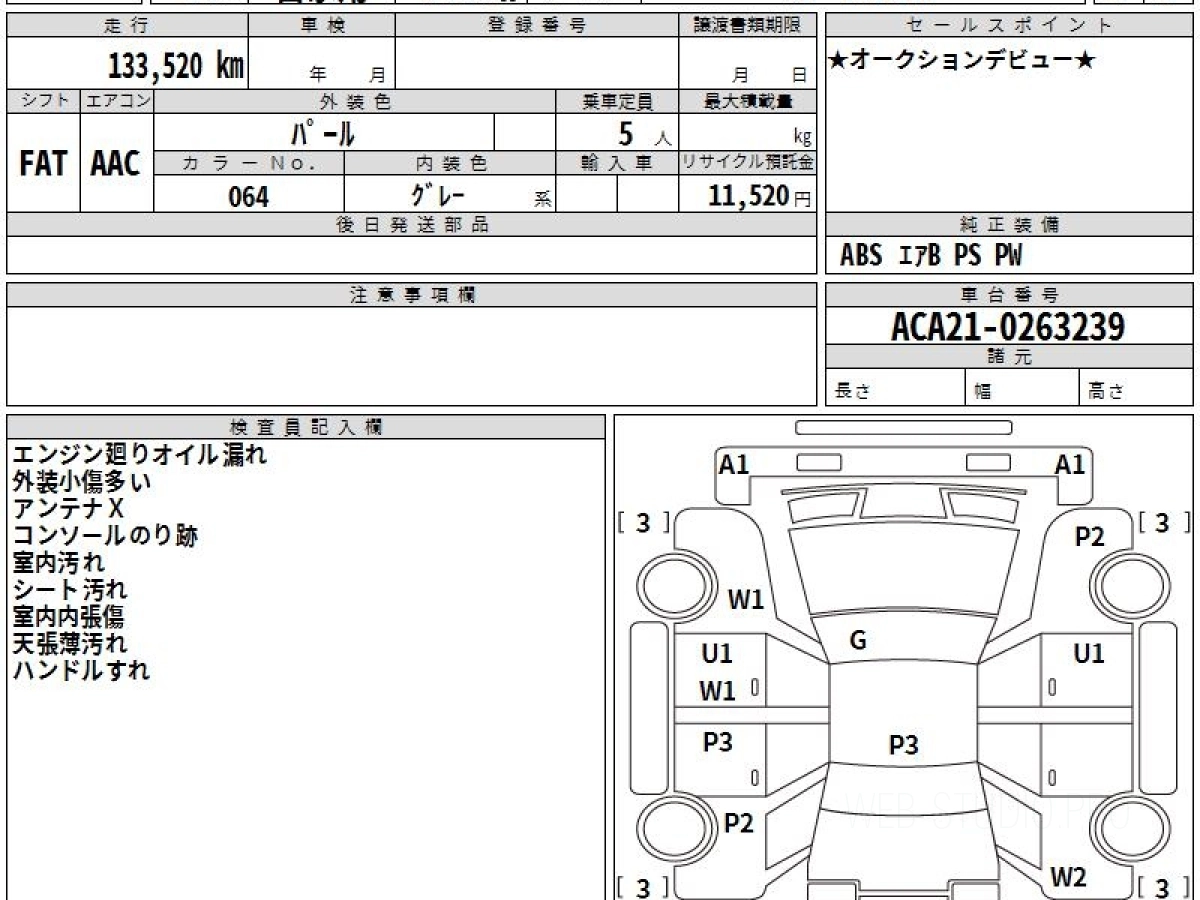Click the 内装色 header
Viewport: 1200px width, 900px height.
coord(451,163)
